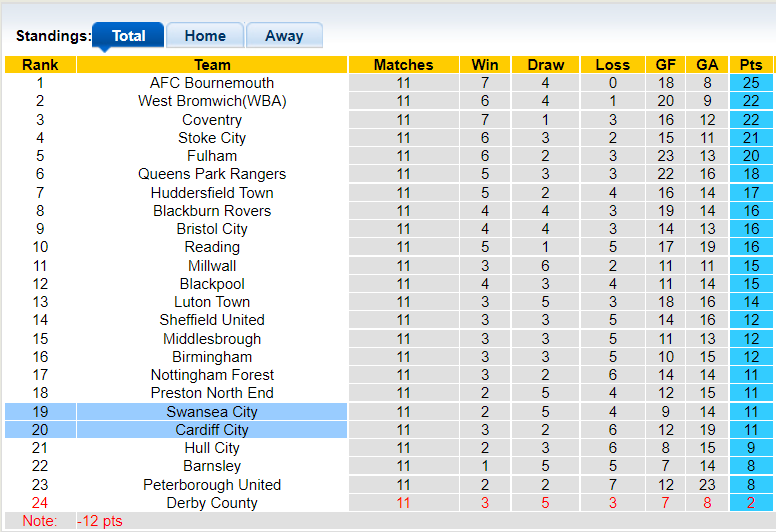Open AFC Bournemouth team link
The height and width of the screenshot is (532, 776).
[x=212, y=83]
